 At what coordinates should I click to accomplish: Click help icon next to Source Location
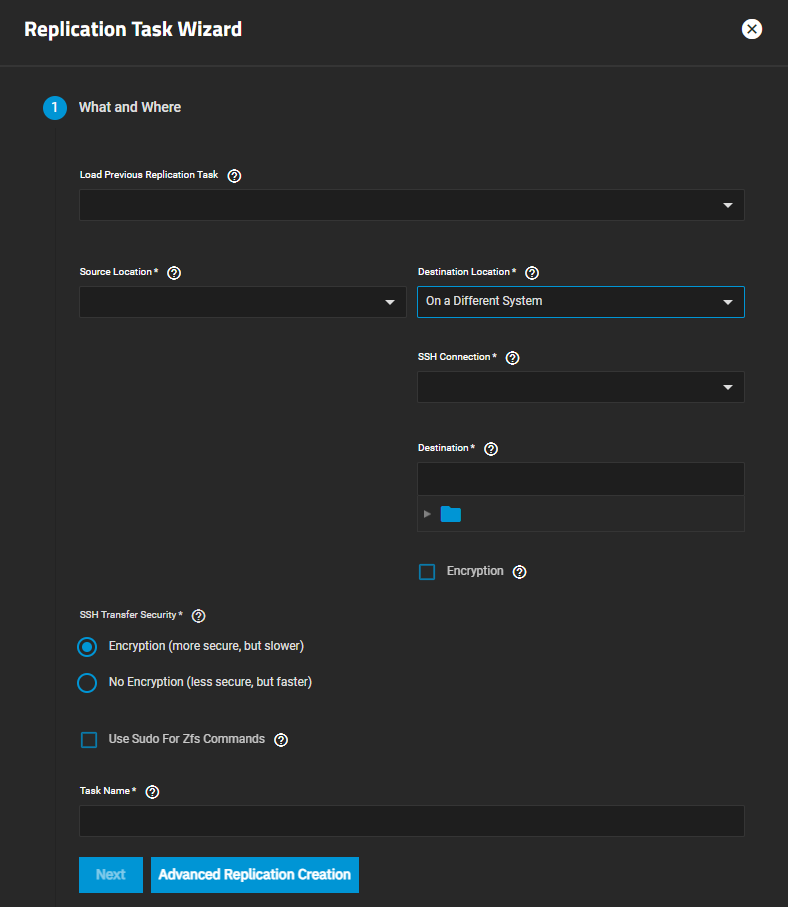tap(174, 273)
